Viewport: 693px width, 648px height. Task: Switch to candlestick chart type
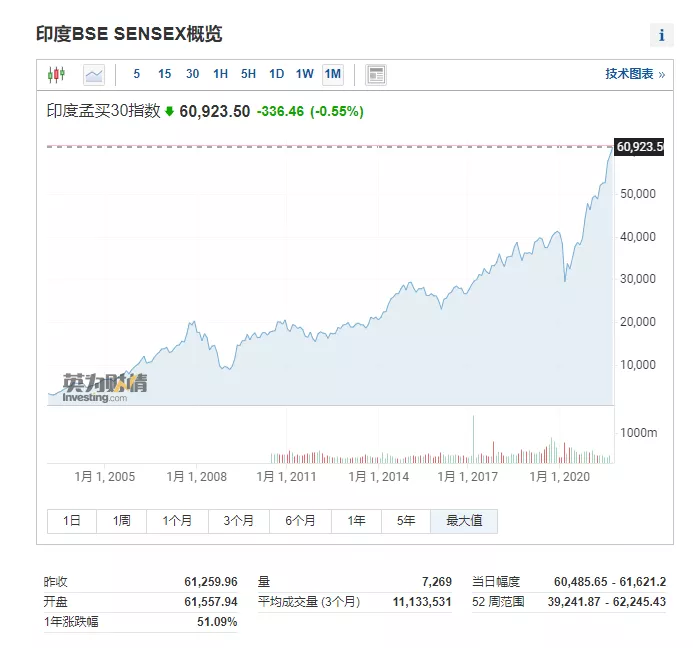point(56,74)
